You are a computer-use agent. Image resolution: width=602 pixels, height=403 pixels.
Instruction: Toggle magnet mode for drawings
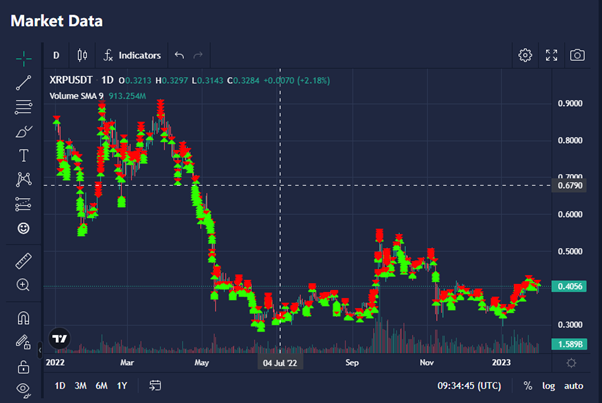[x=23, y=318]
